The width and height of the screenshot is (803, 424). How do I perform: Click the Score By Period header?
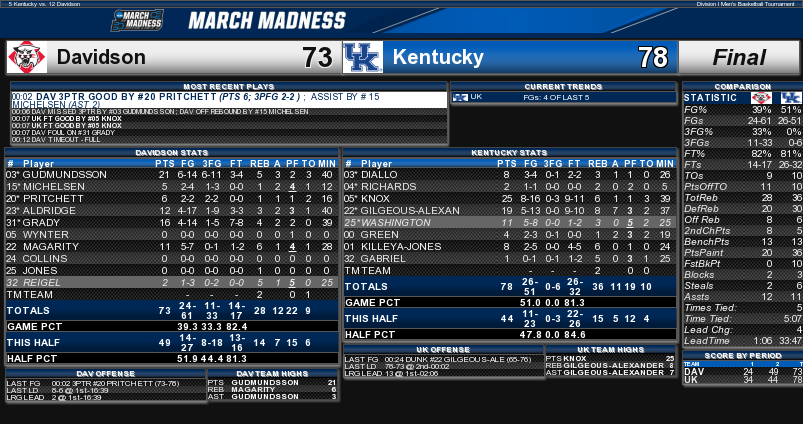[743, 355]
